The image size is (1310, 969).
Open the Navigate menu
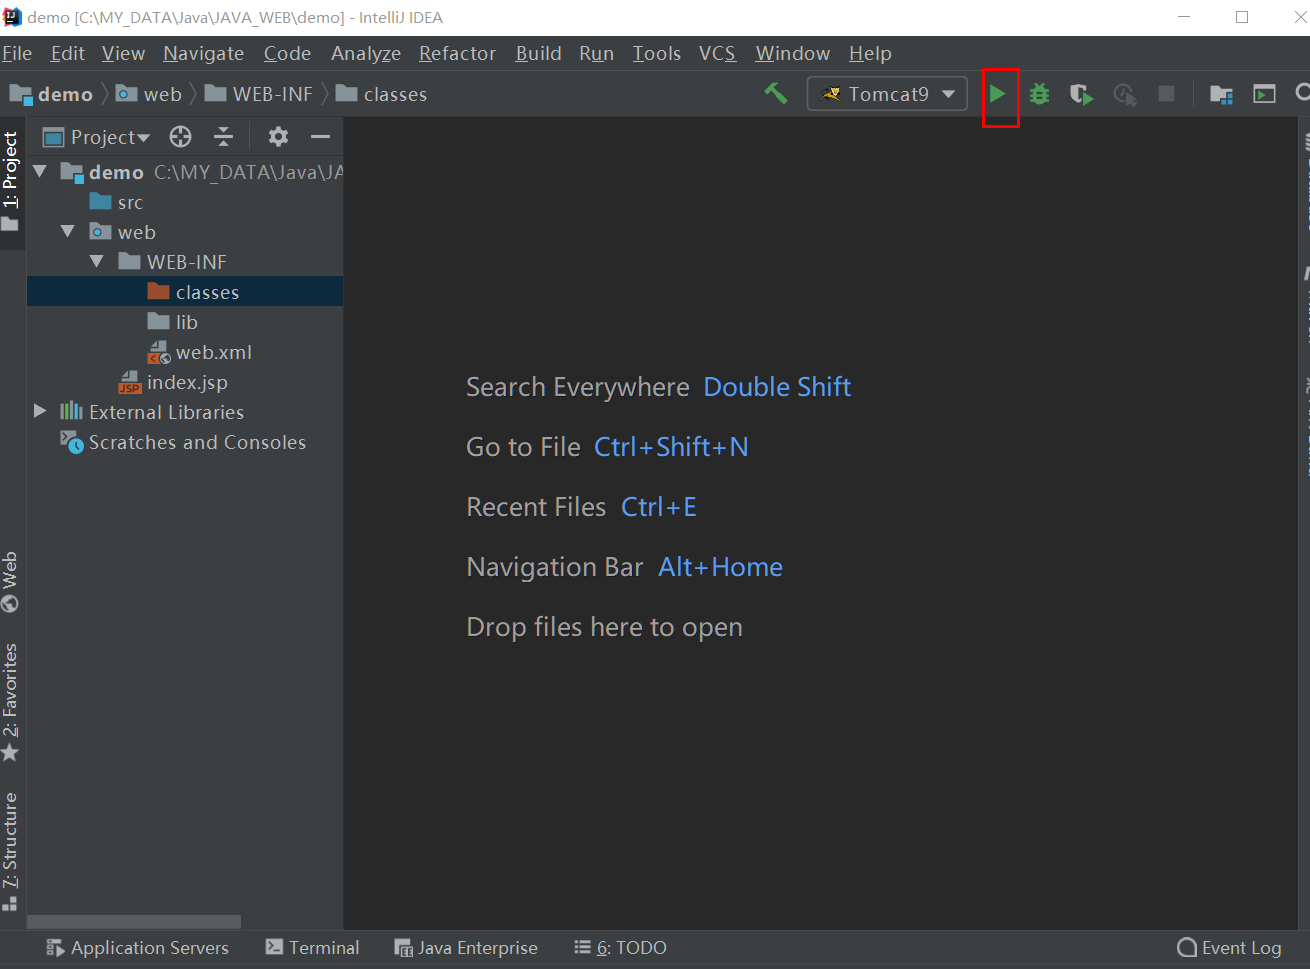click(204, 53)
